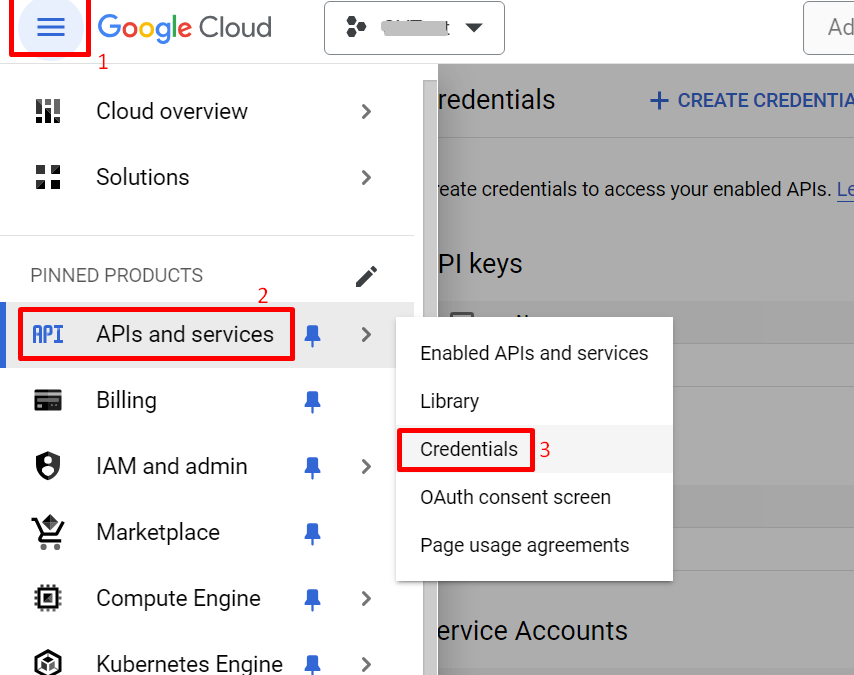The height and width of the screenshot is (675, 854).
Task: Expand the Compute Engine submenu chevron
Action: [x=366, y=598]
